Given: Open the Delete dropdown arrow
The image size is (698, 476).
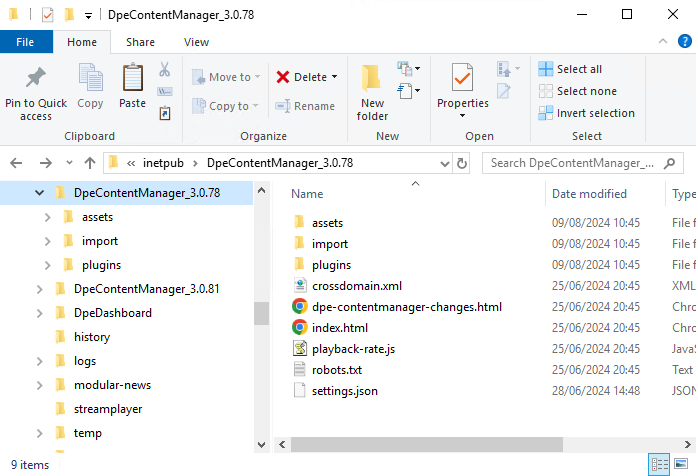Looking at the screenshot, I should 334,77.
